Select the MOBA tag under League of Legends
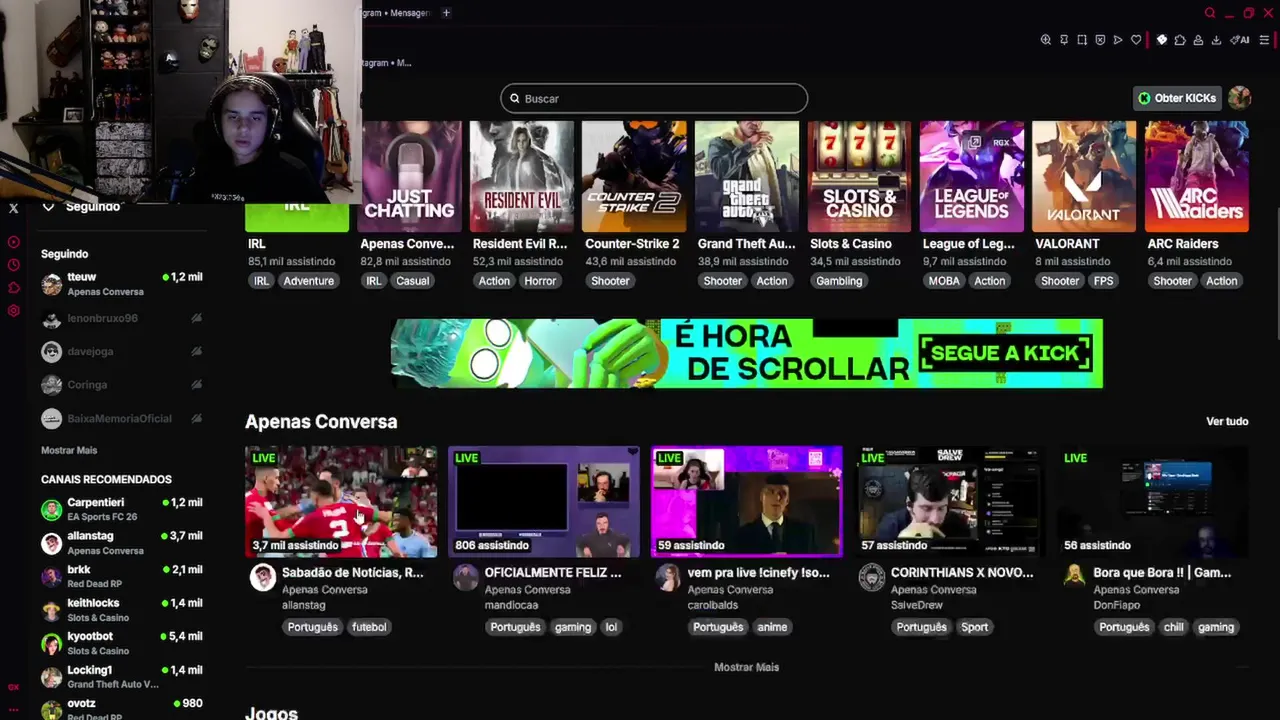Screen dimensions: 1280x720 [944, 281]
